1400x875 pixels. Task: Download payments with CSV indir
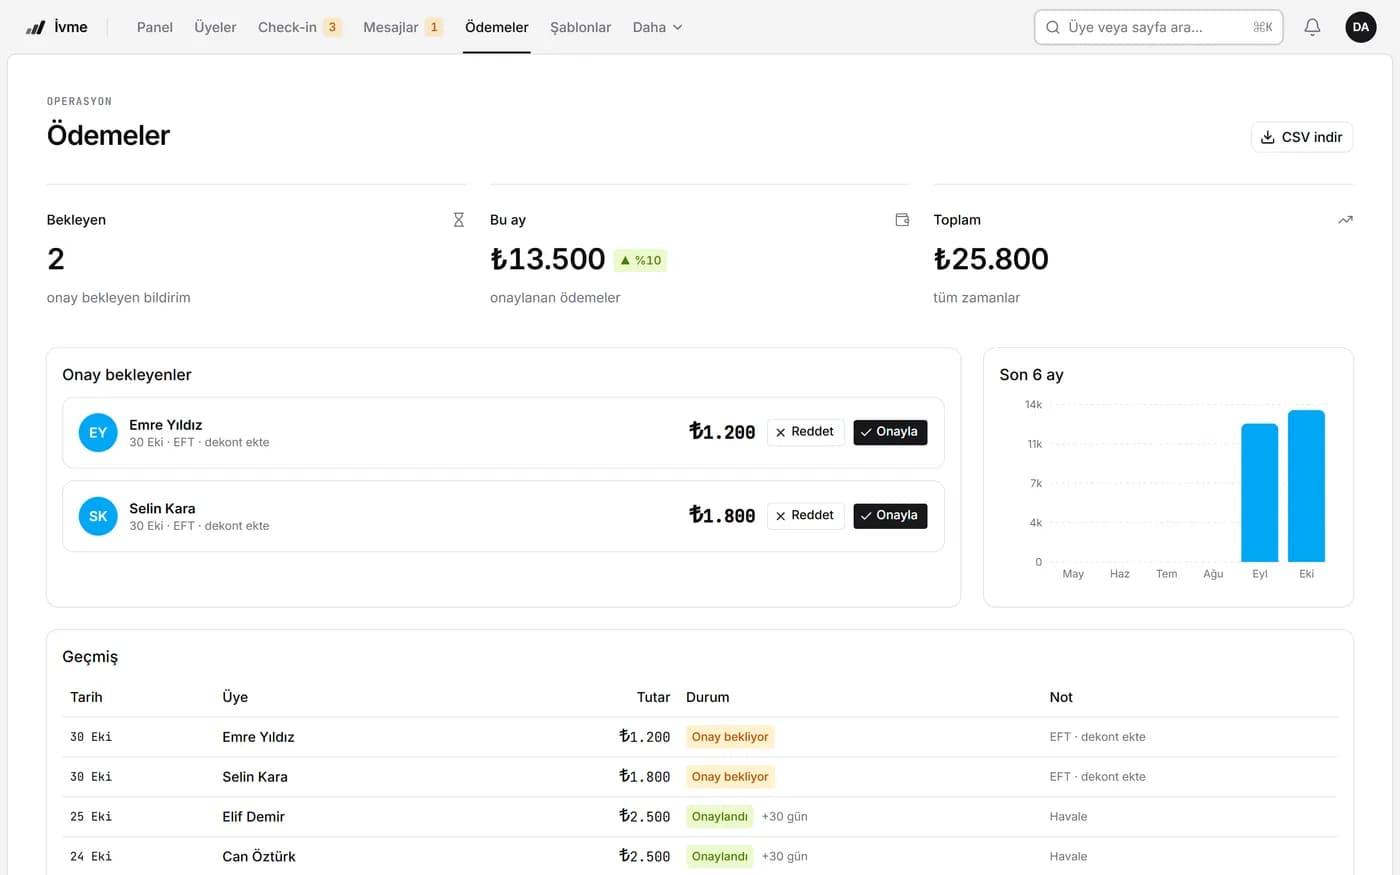[1301, 137]
